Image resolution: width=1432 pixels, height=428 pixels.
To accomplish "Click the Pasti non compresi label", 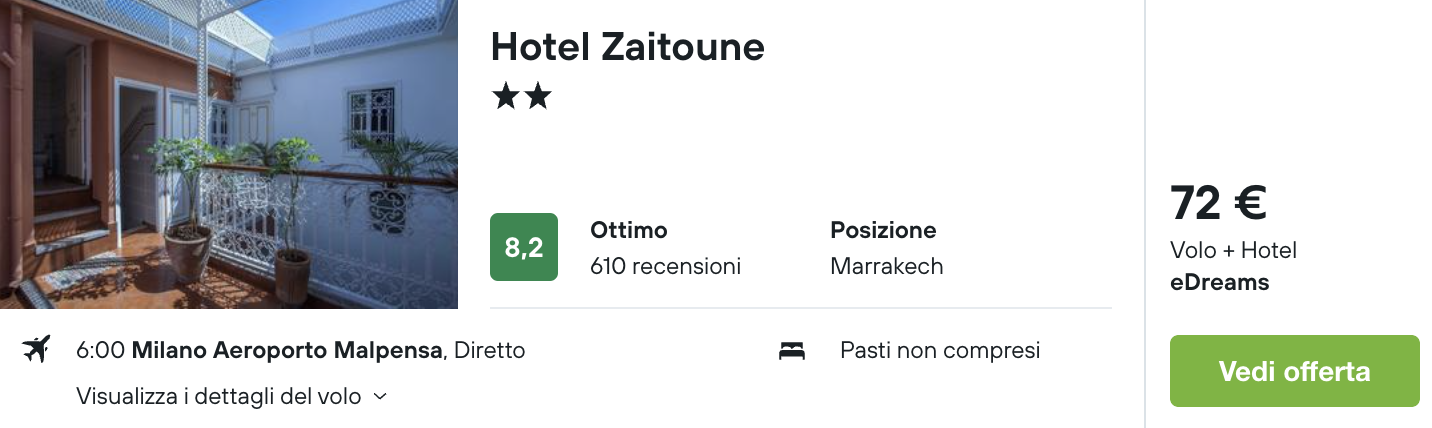I will (940, 350).
